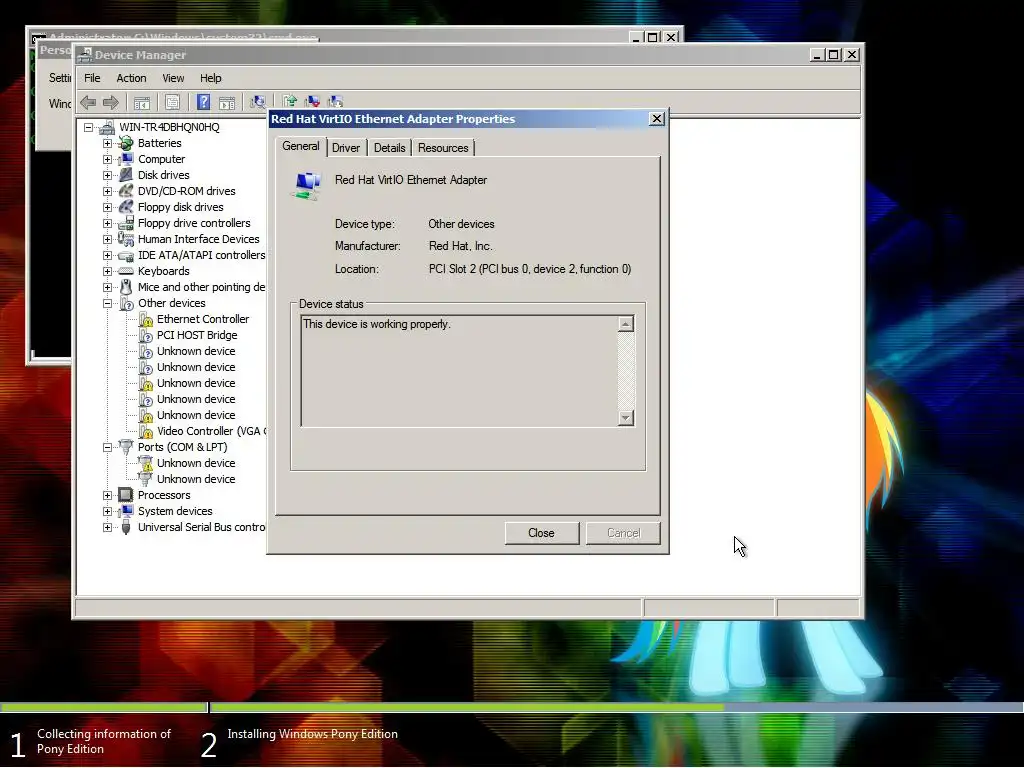Click 'Installing Windows Pony Edition' step text
The image size is (1024, 768).
pos(312,734)
